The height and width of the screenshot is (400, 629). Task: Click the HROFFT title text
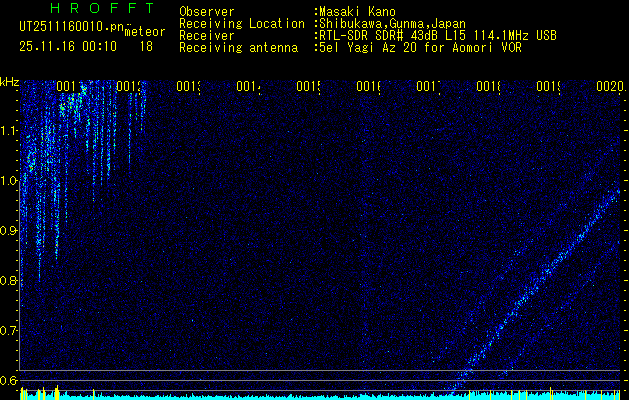point(97,9)
